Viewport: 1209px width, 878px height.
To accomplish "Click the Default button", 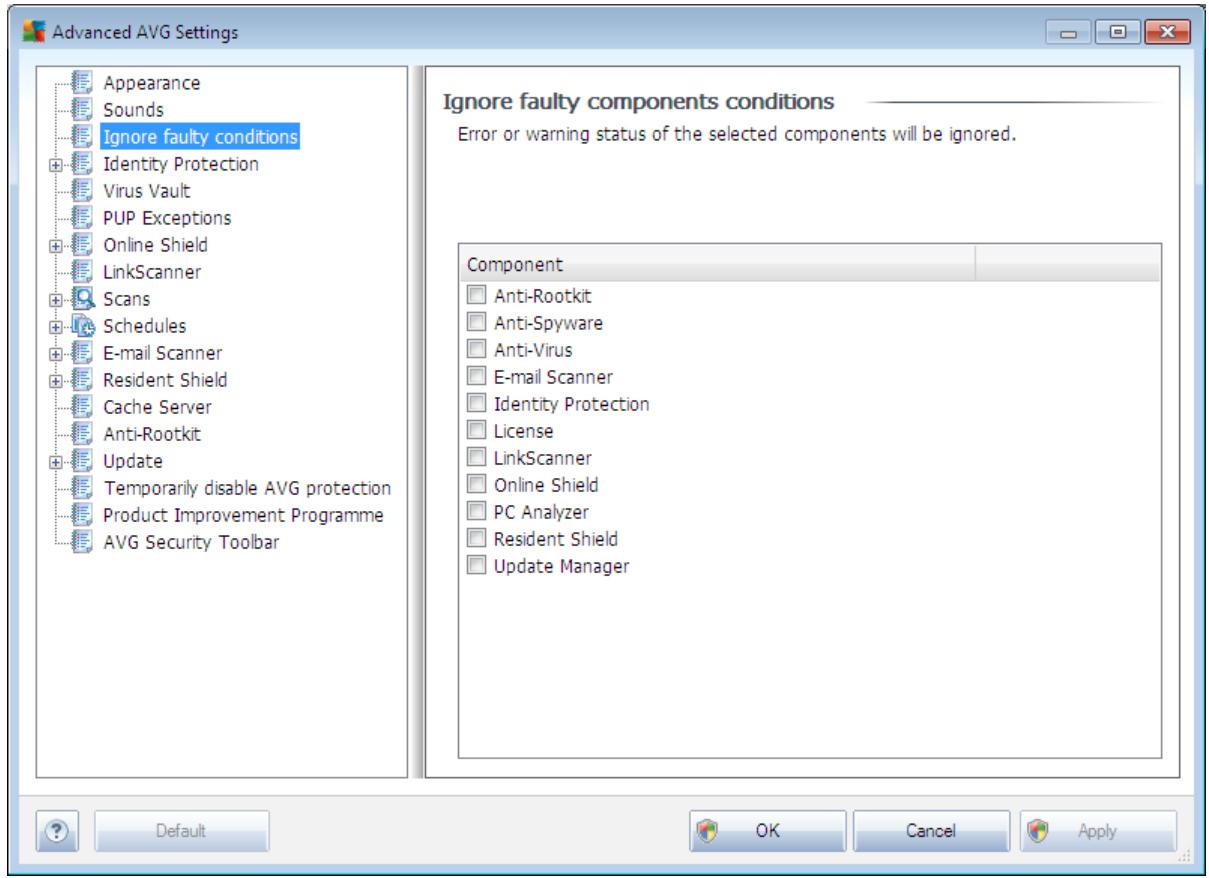I will [x=181, y=830].
